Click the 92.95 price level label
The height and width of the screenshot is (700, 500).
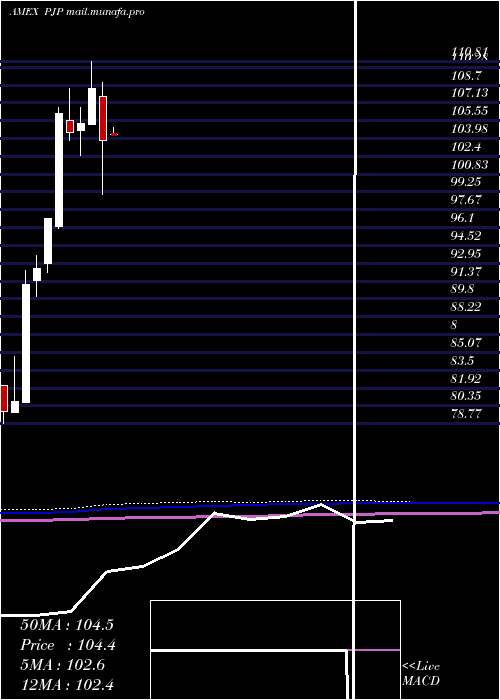[466, 254]
